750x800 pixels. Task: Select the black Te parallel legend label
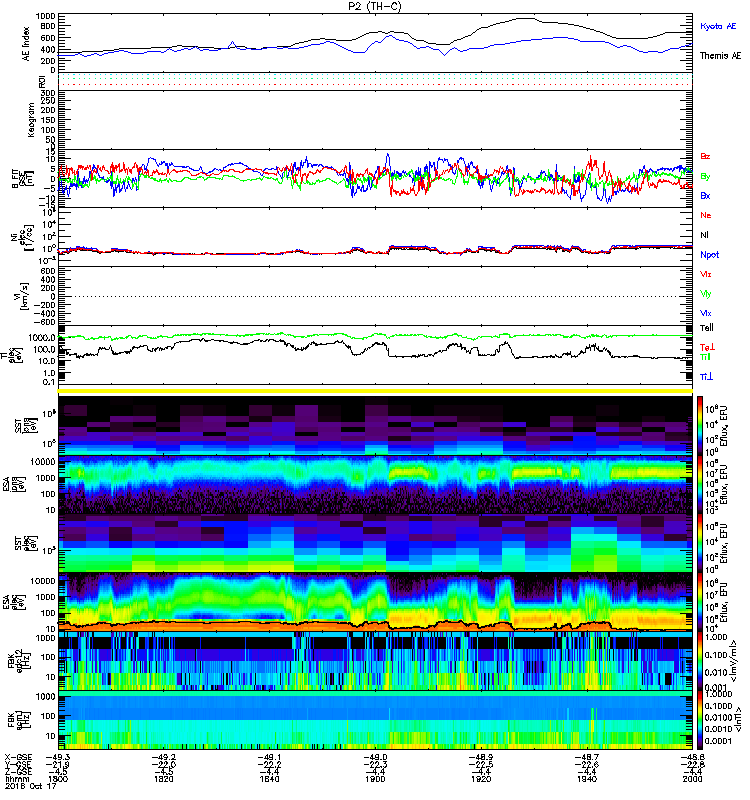click(707, 328)
